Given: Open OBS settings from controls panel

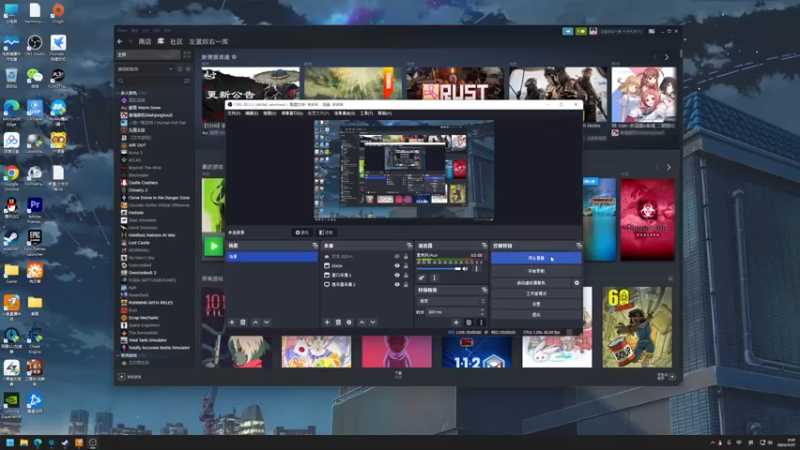Looking at the screenshot, I should (536, 304).
